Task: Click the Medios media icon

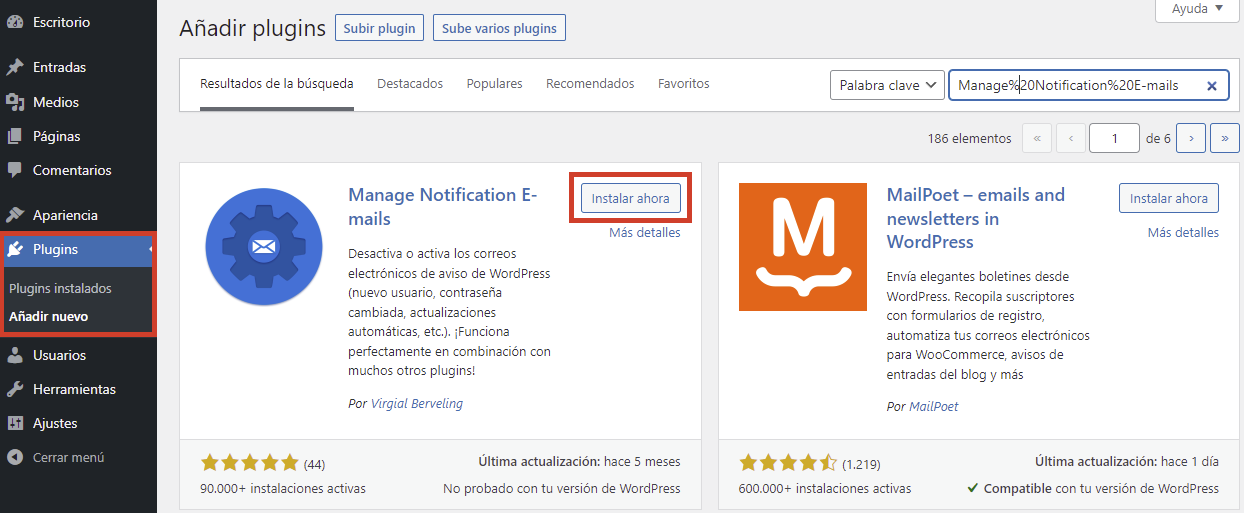Action: point(15,102)
